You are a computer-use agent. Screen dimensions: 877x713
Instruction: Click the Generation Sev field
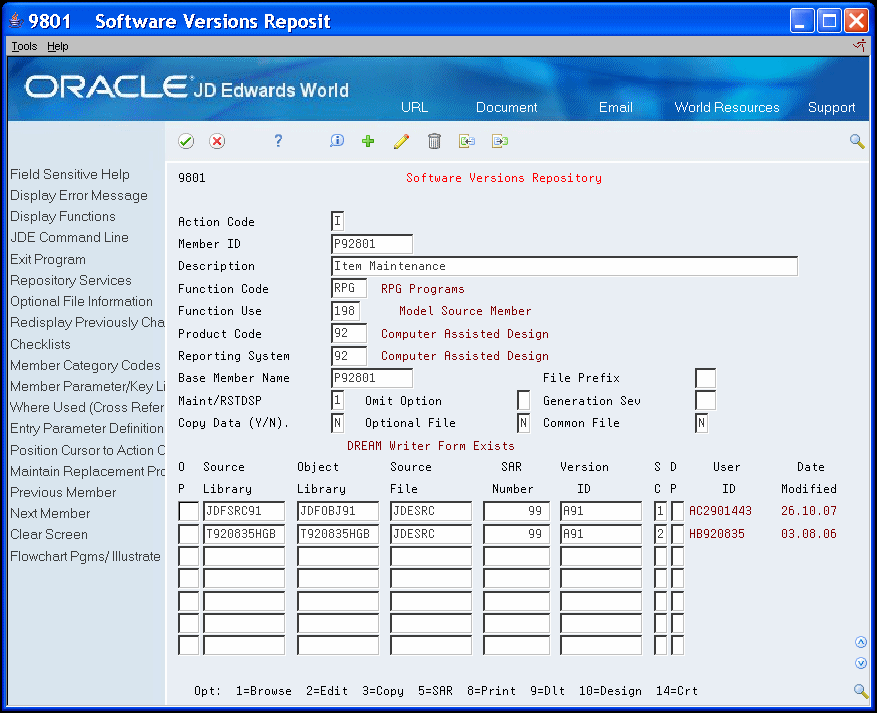coord(705,400)
